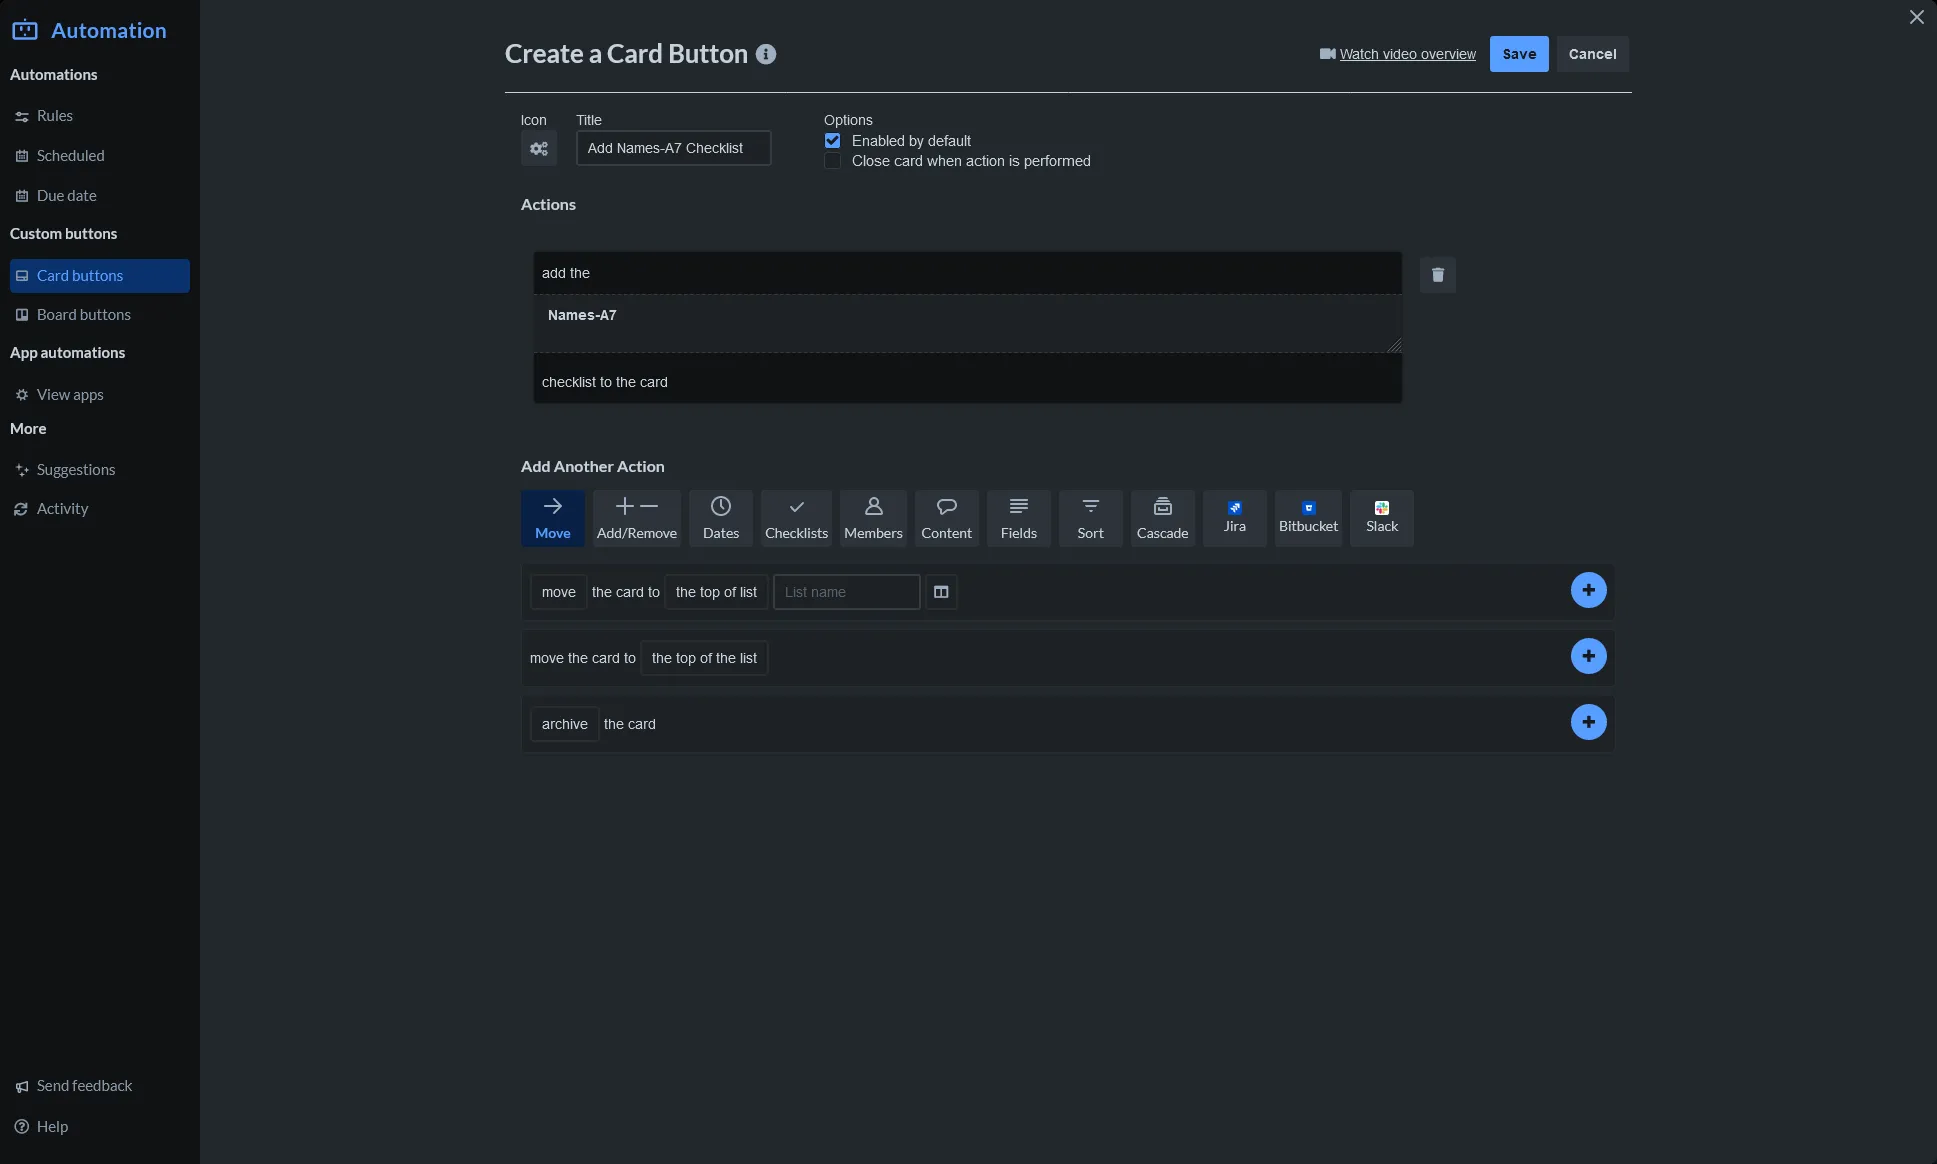Open the top of list dropdown

point(716,592)
